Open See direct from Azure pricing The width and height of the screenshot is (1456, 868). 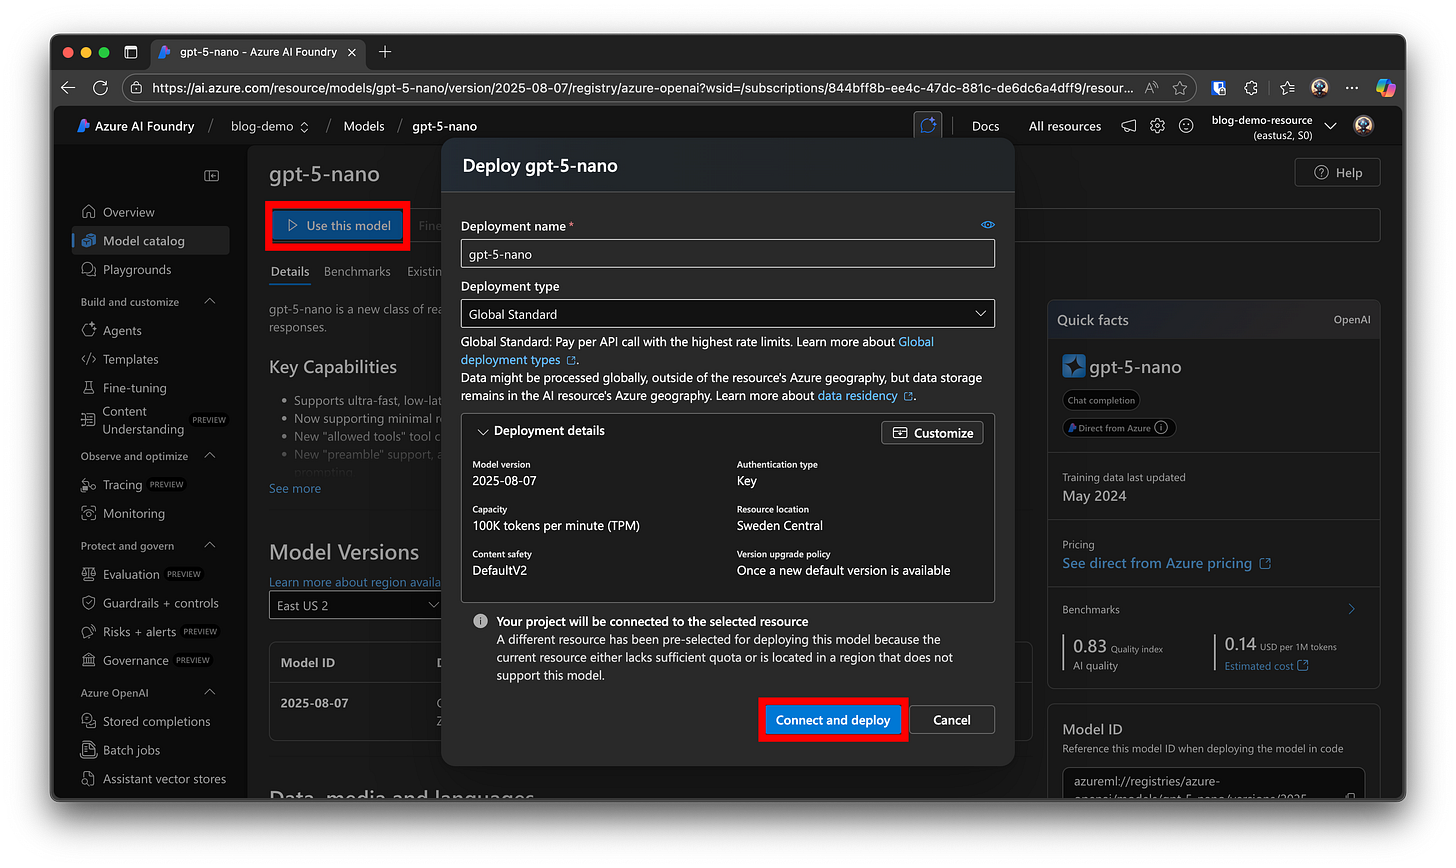1166,564
